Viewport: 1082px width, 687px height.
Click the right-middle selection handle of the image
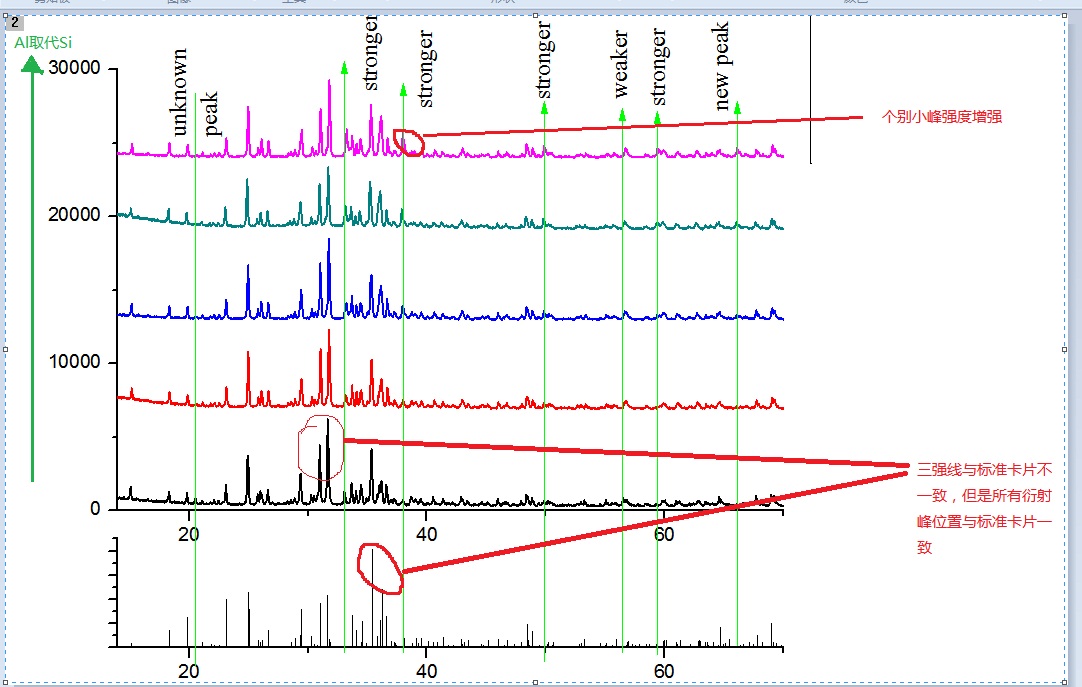(1065, 349)
